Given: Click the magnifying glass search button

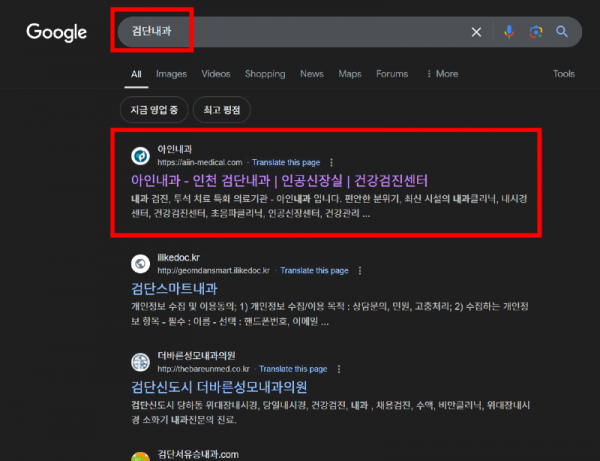Looking at the screenshot, I should [562, 32].
